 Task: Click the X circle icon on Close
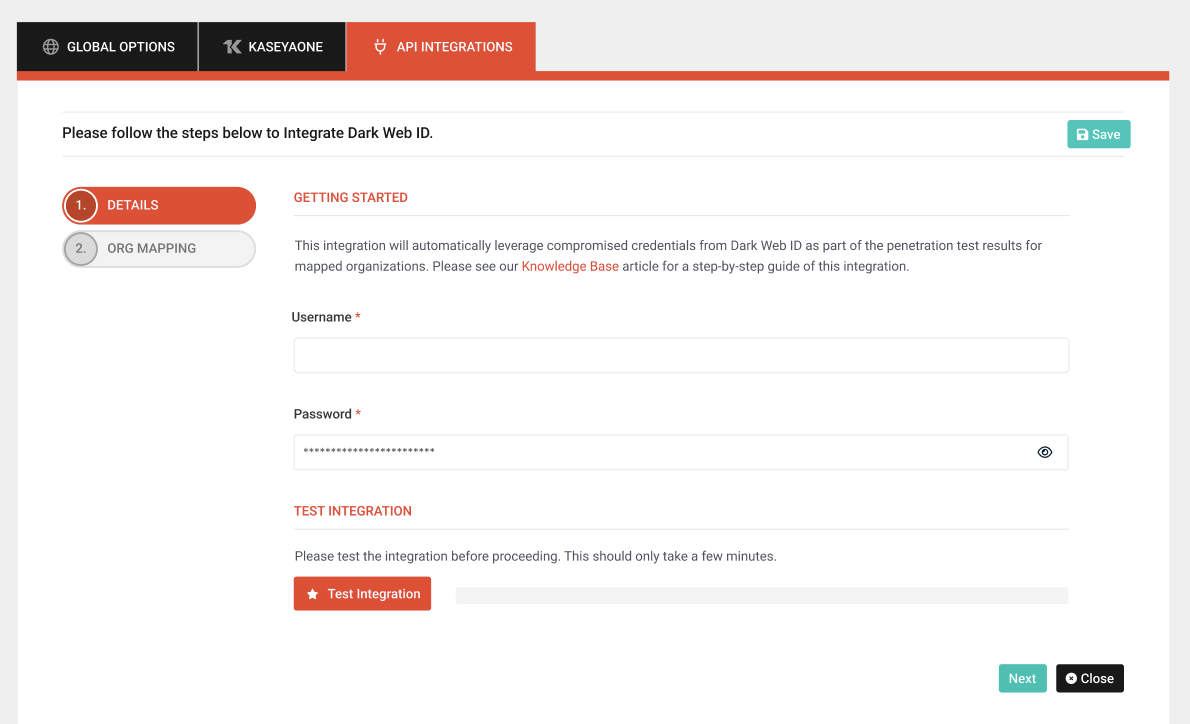pyautogui.click(x=1071, y=679)
